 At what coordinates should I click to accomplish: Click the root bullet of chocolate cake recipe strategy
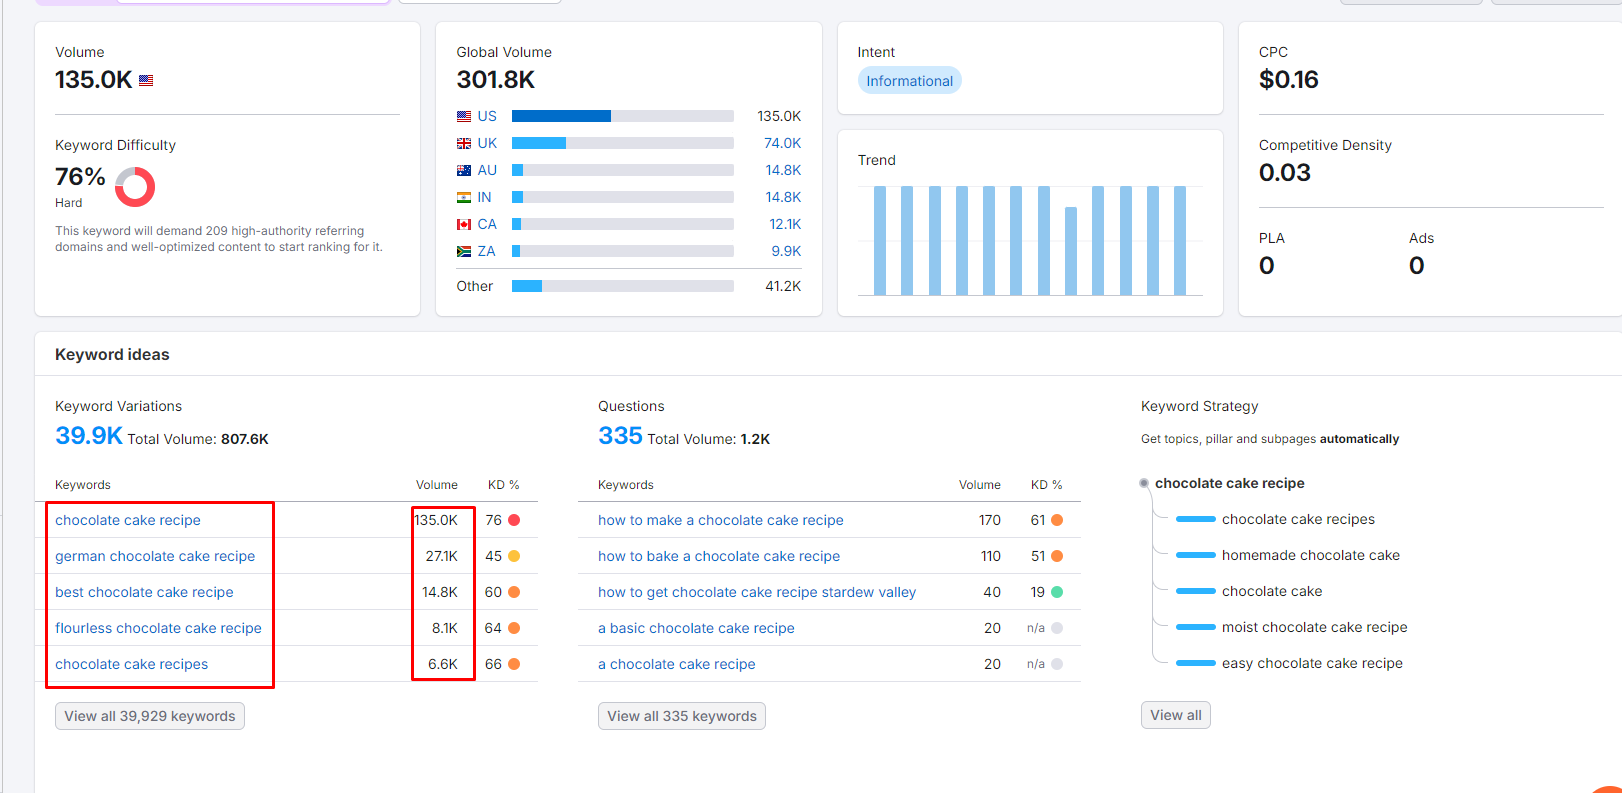(x=1144, y=483)
